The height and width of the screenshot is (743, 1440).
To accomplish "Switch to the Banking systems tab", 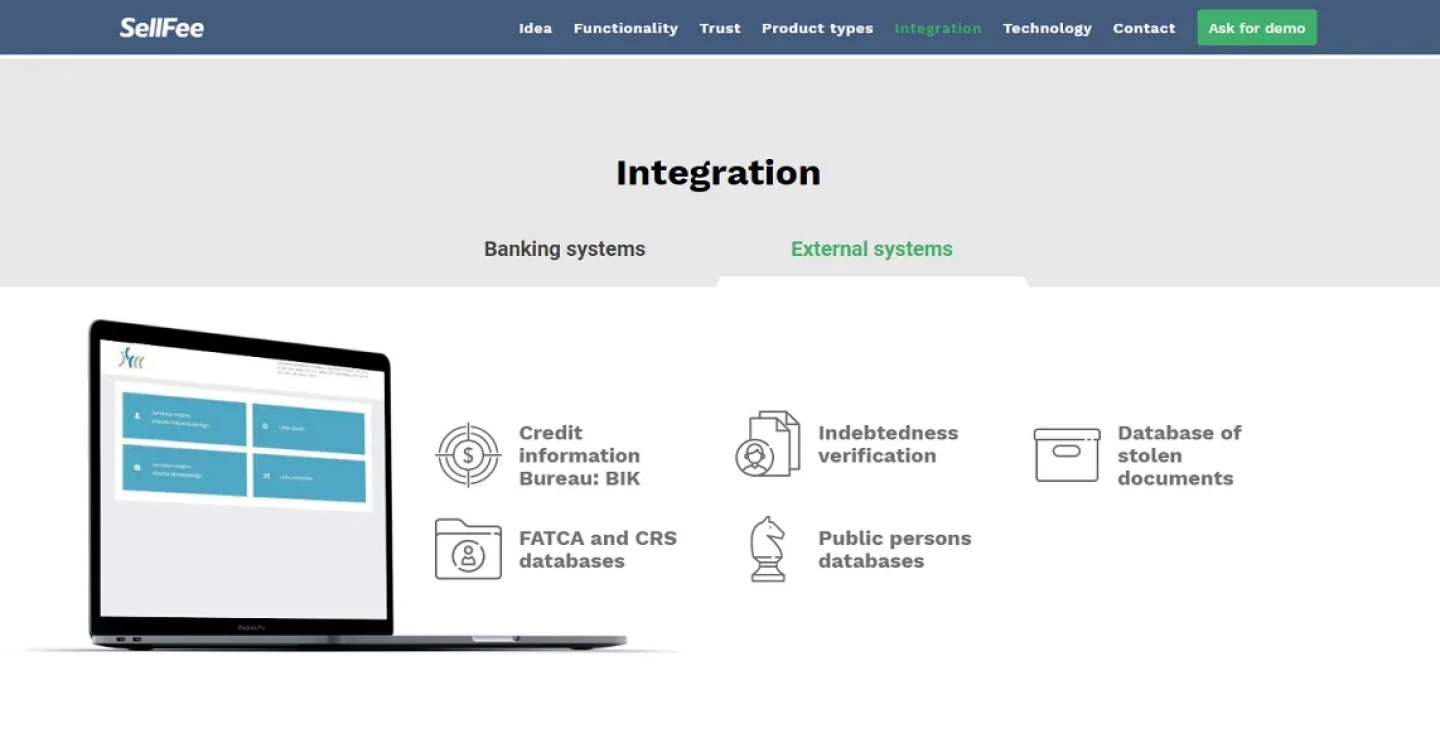I will (x=565, y=249).
